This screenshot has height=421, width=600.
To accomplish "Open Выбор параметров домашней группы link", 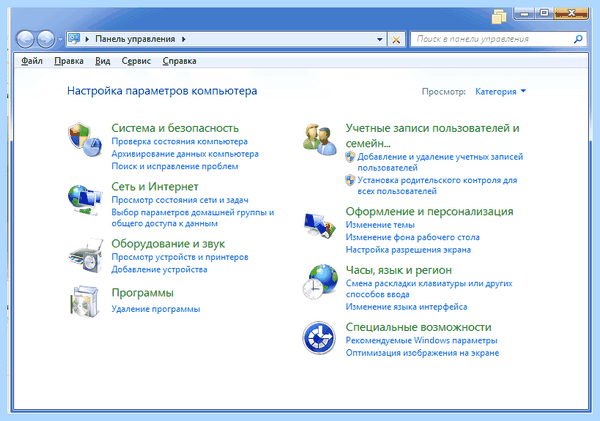I will pos(192,218).
